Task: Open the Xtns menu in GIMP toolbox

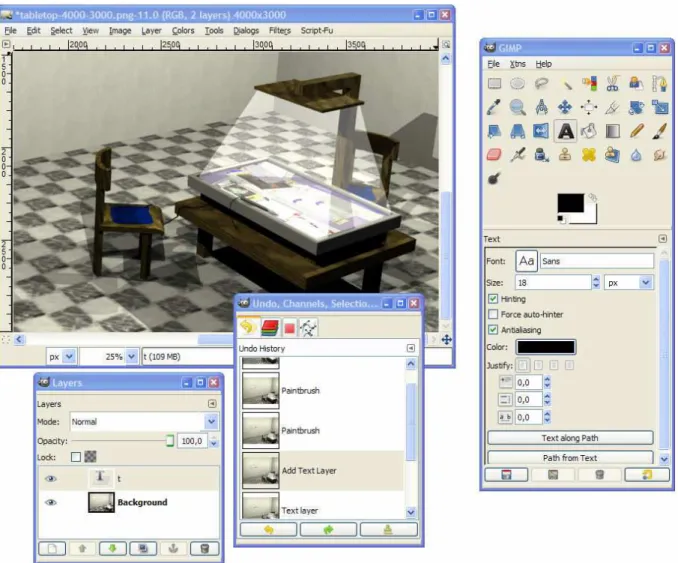Action: (x=518, y=64)
